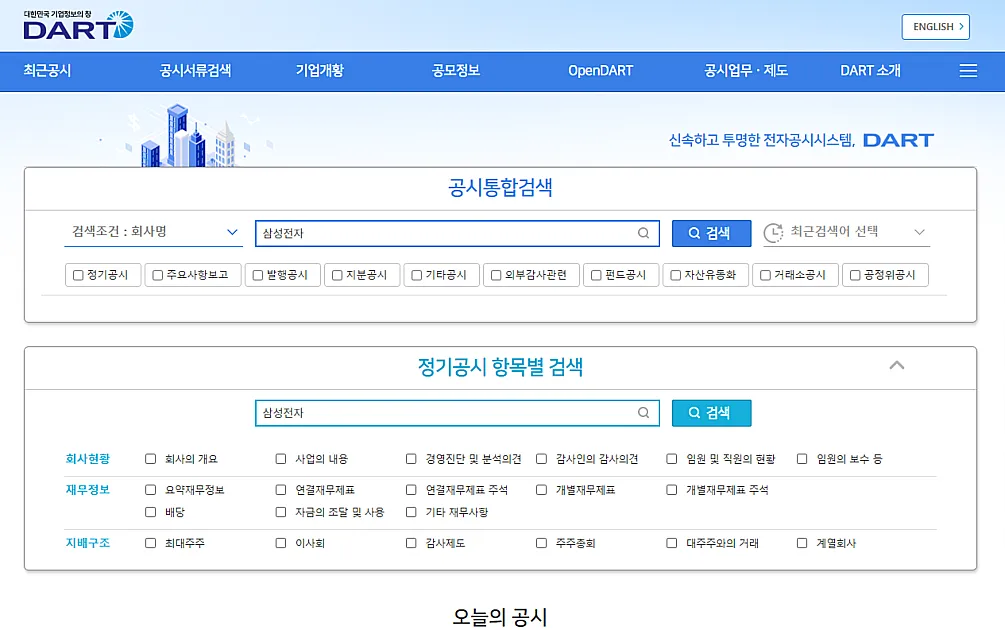Check 감사인의 감사의견 checkbox
The height and width of the screenshot is (630, 1005).
point(542,459)
